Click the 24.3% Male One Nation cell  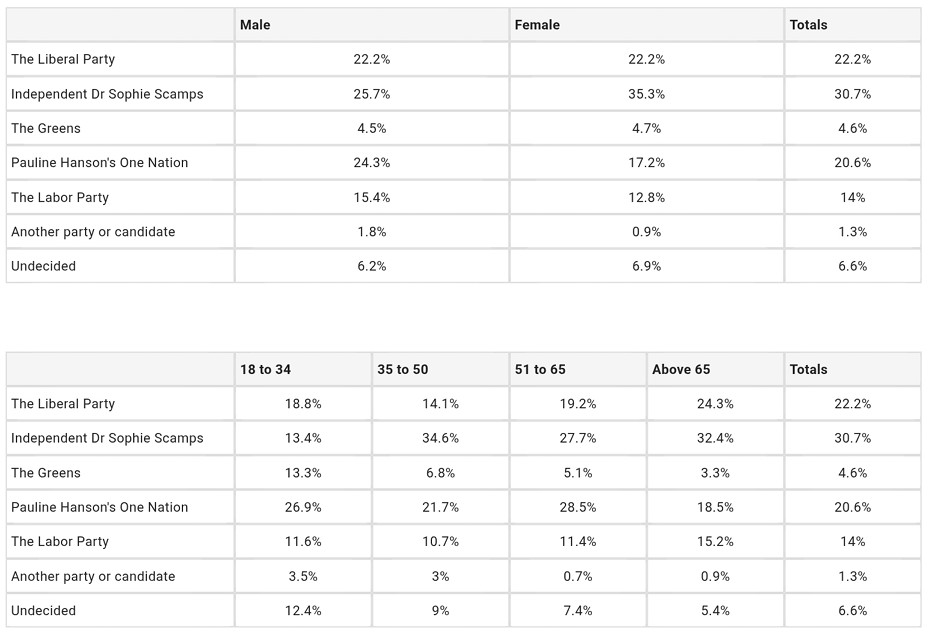371,163
